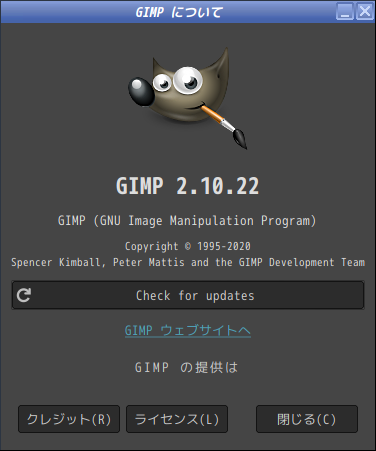Click the Copyright © 1995-2020 text
376x451 pixels.
(x=188, y=246)
